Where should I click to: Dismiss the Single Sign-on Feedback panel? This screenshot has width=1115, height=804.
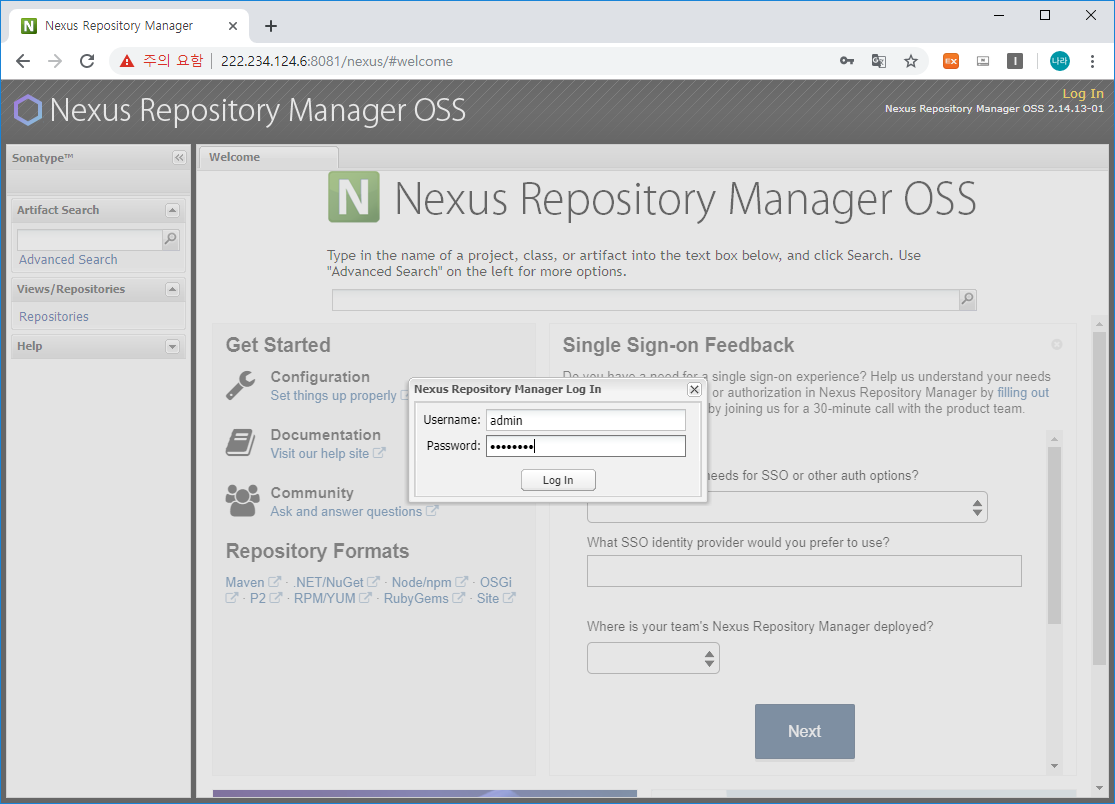click(x=1057, y=345)
